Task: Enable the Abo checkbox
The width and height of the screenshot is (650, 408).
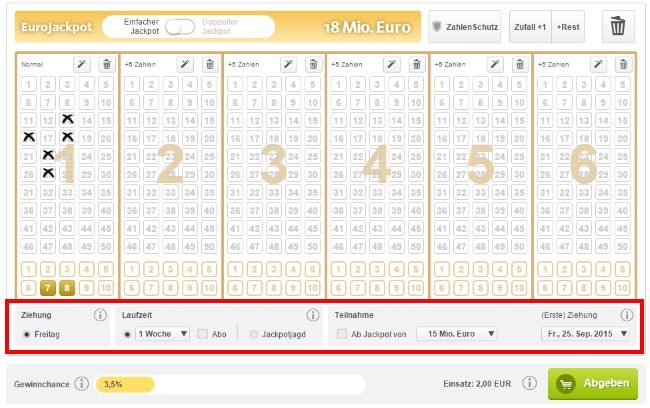Action: click(202, 334)
